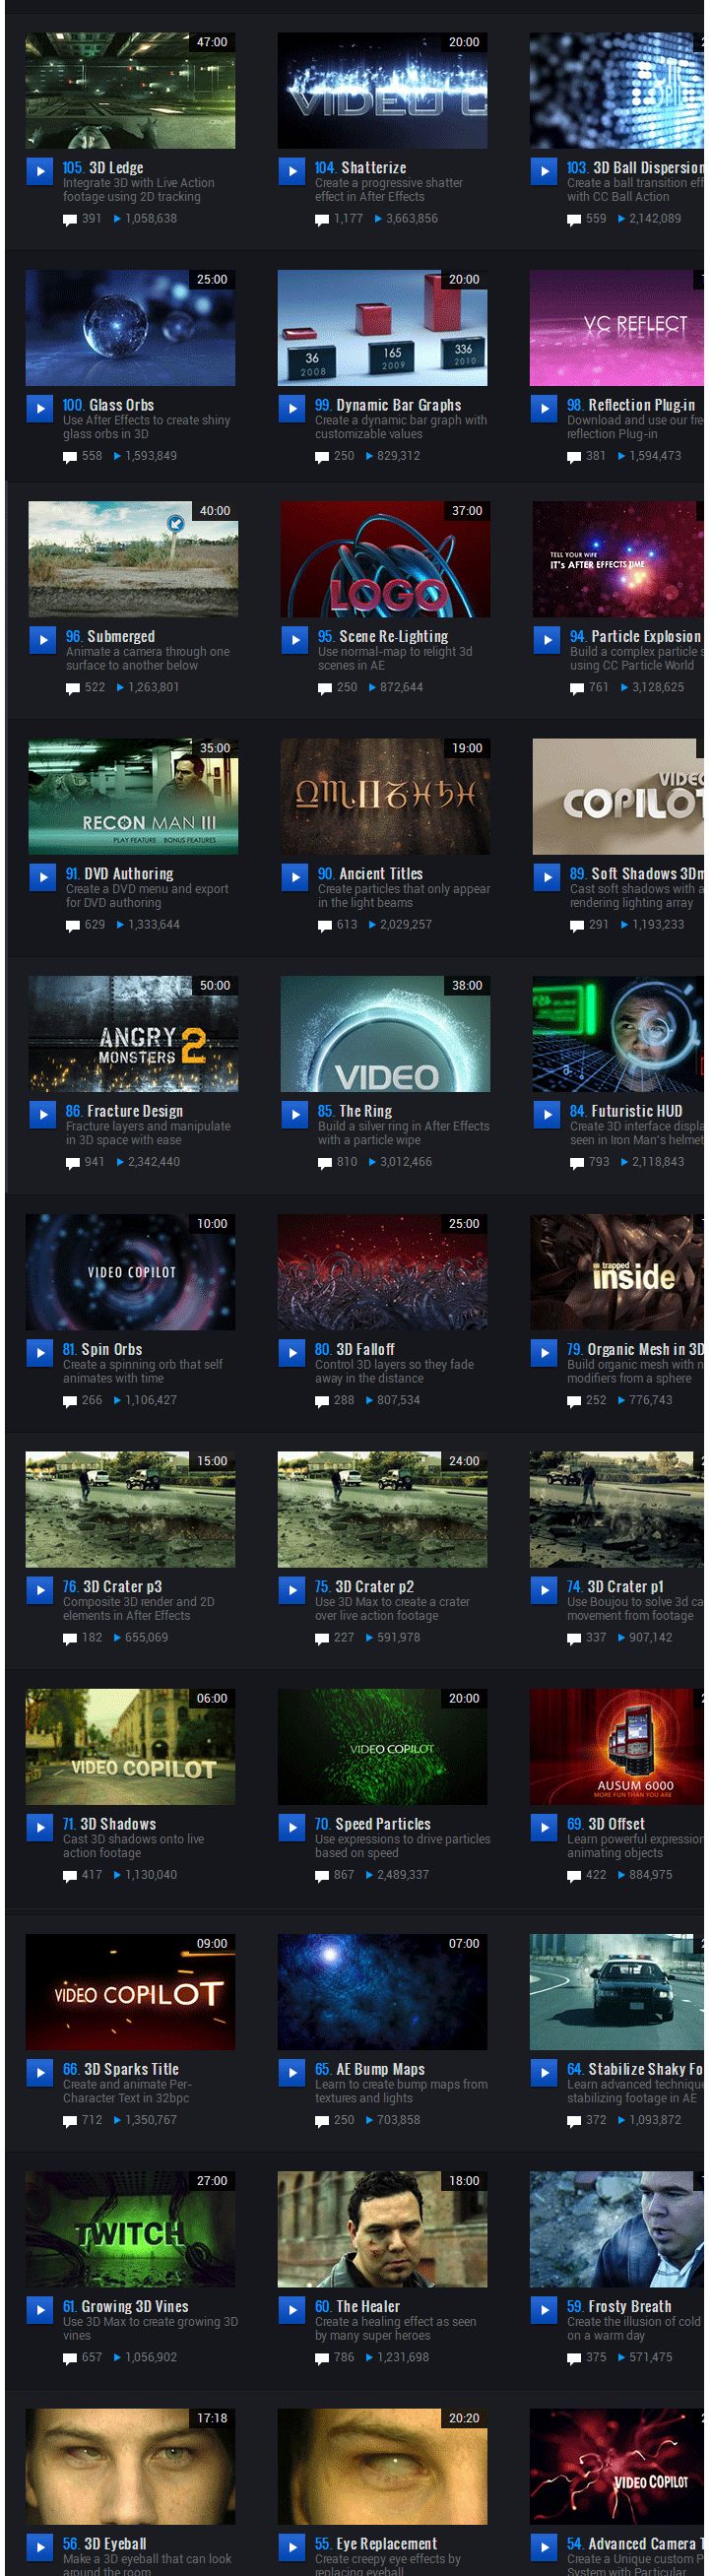Open the Angry Monsters 2 thumbnail
711x2576 pixels.
[134, 1033]
